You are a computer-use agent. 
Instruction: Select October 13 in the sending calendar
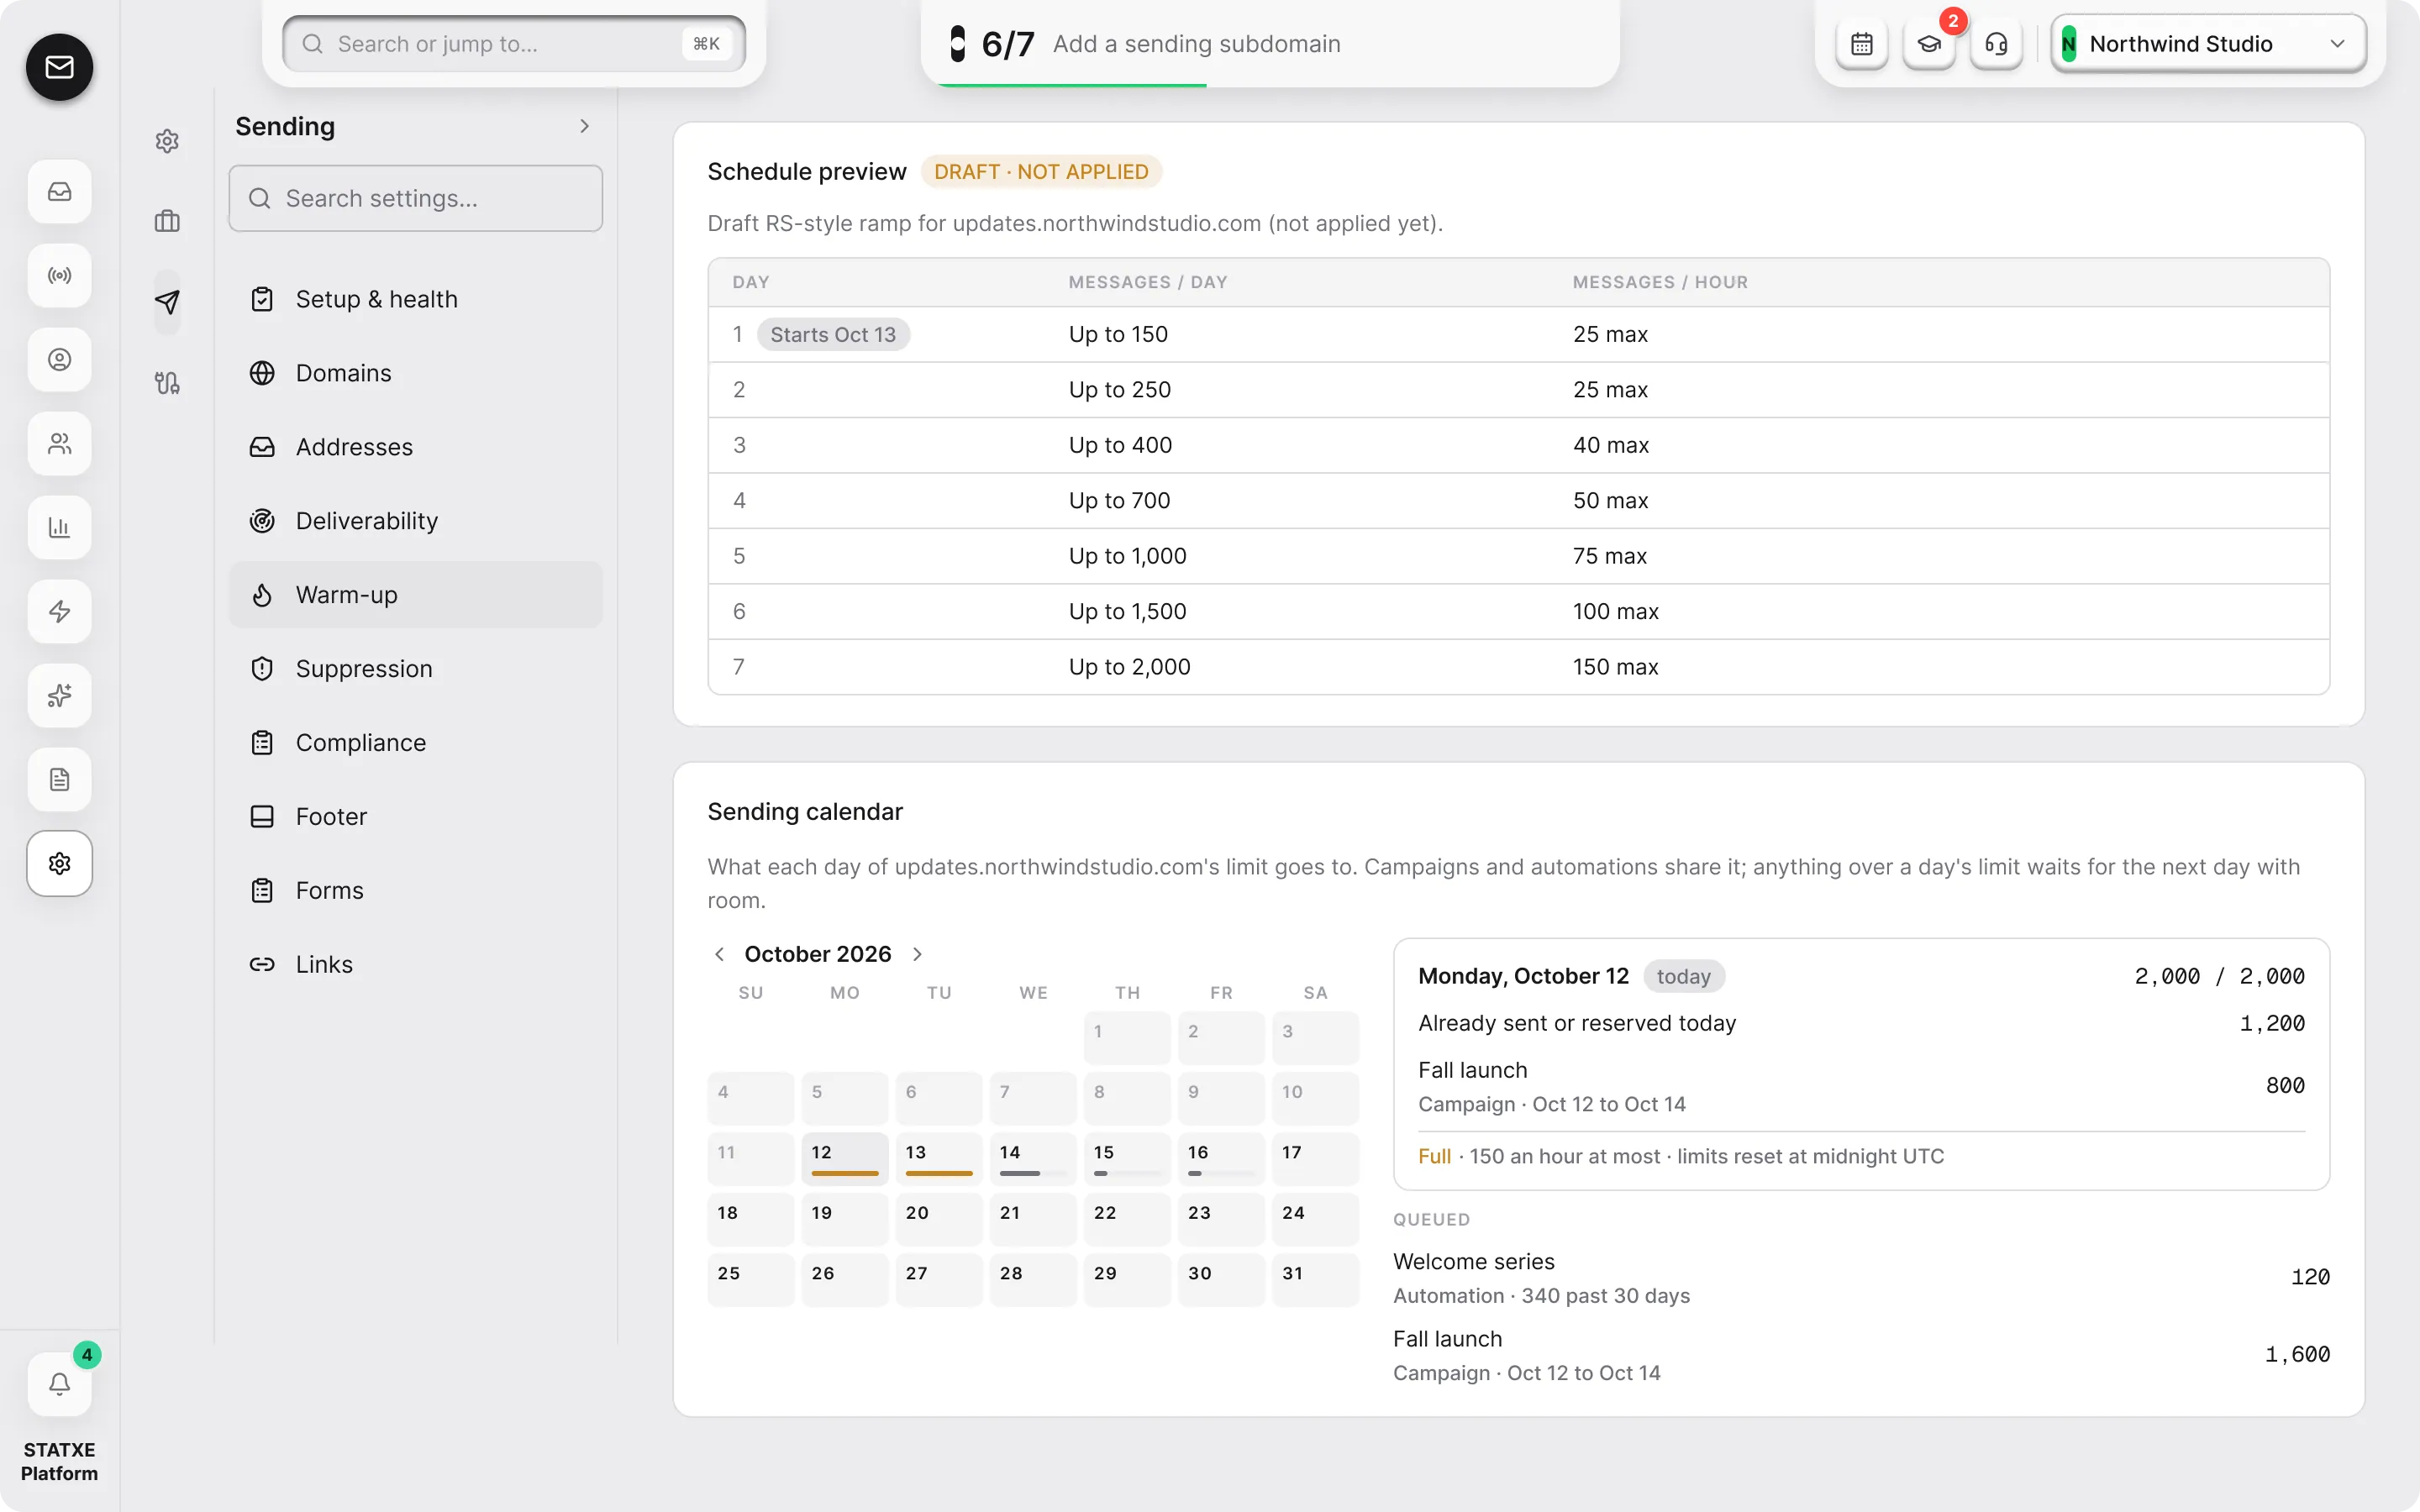pyautogui.click(x=938, y=1158)
